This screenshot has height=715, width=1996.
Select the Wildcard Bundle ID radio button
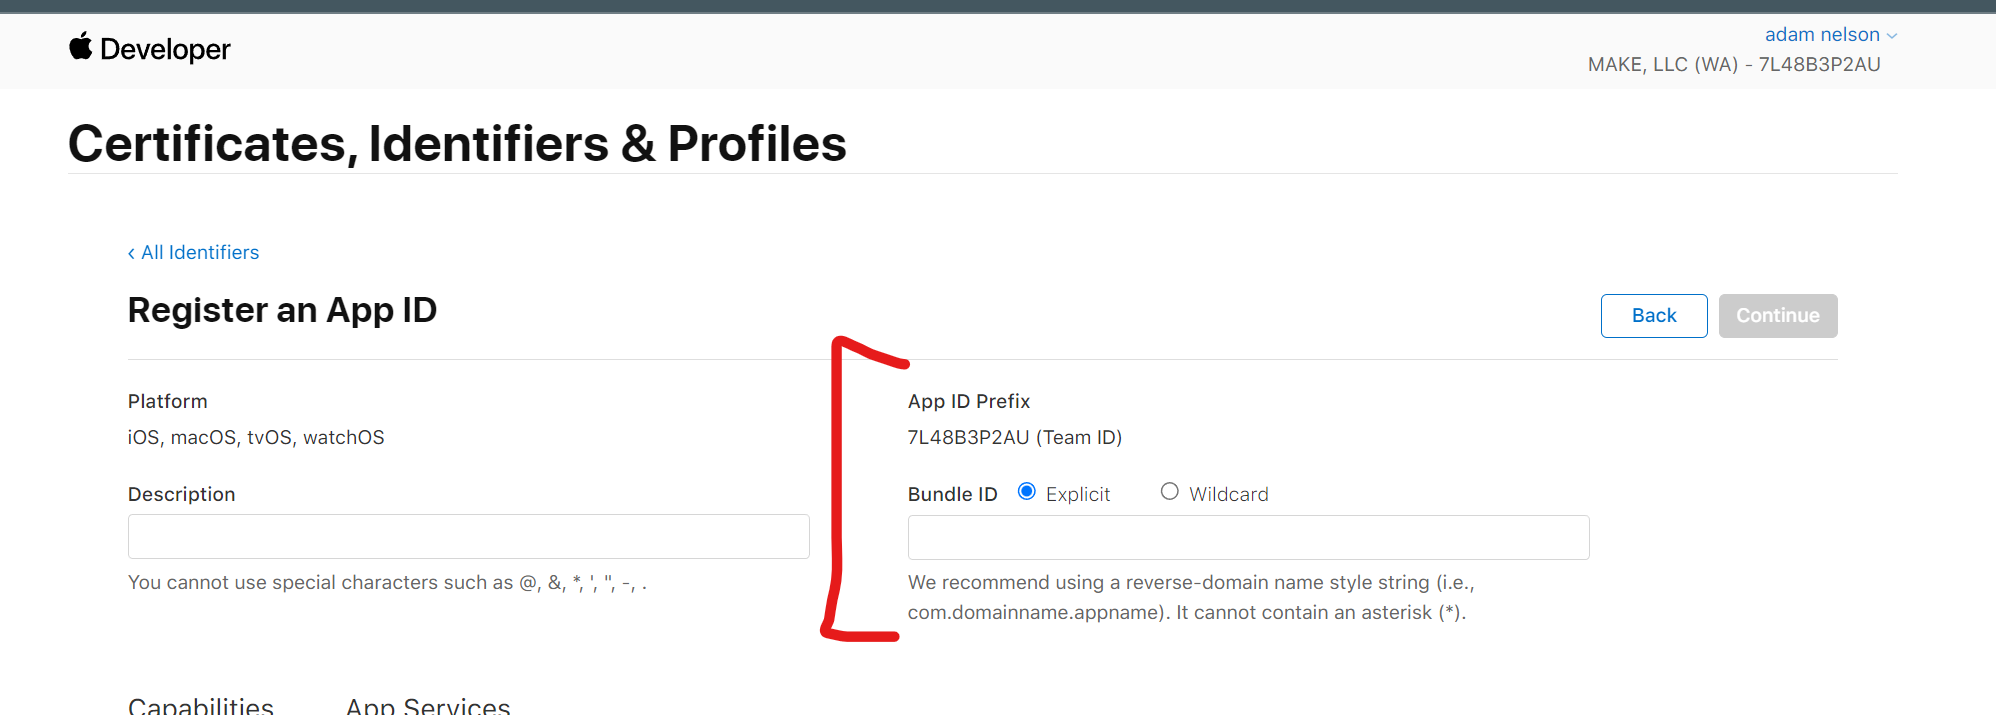1169,491
